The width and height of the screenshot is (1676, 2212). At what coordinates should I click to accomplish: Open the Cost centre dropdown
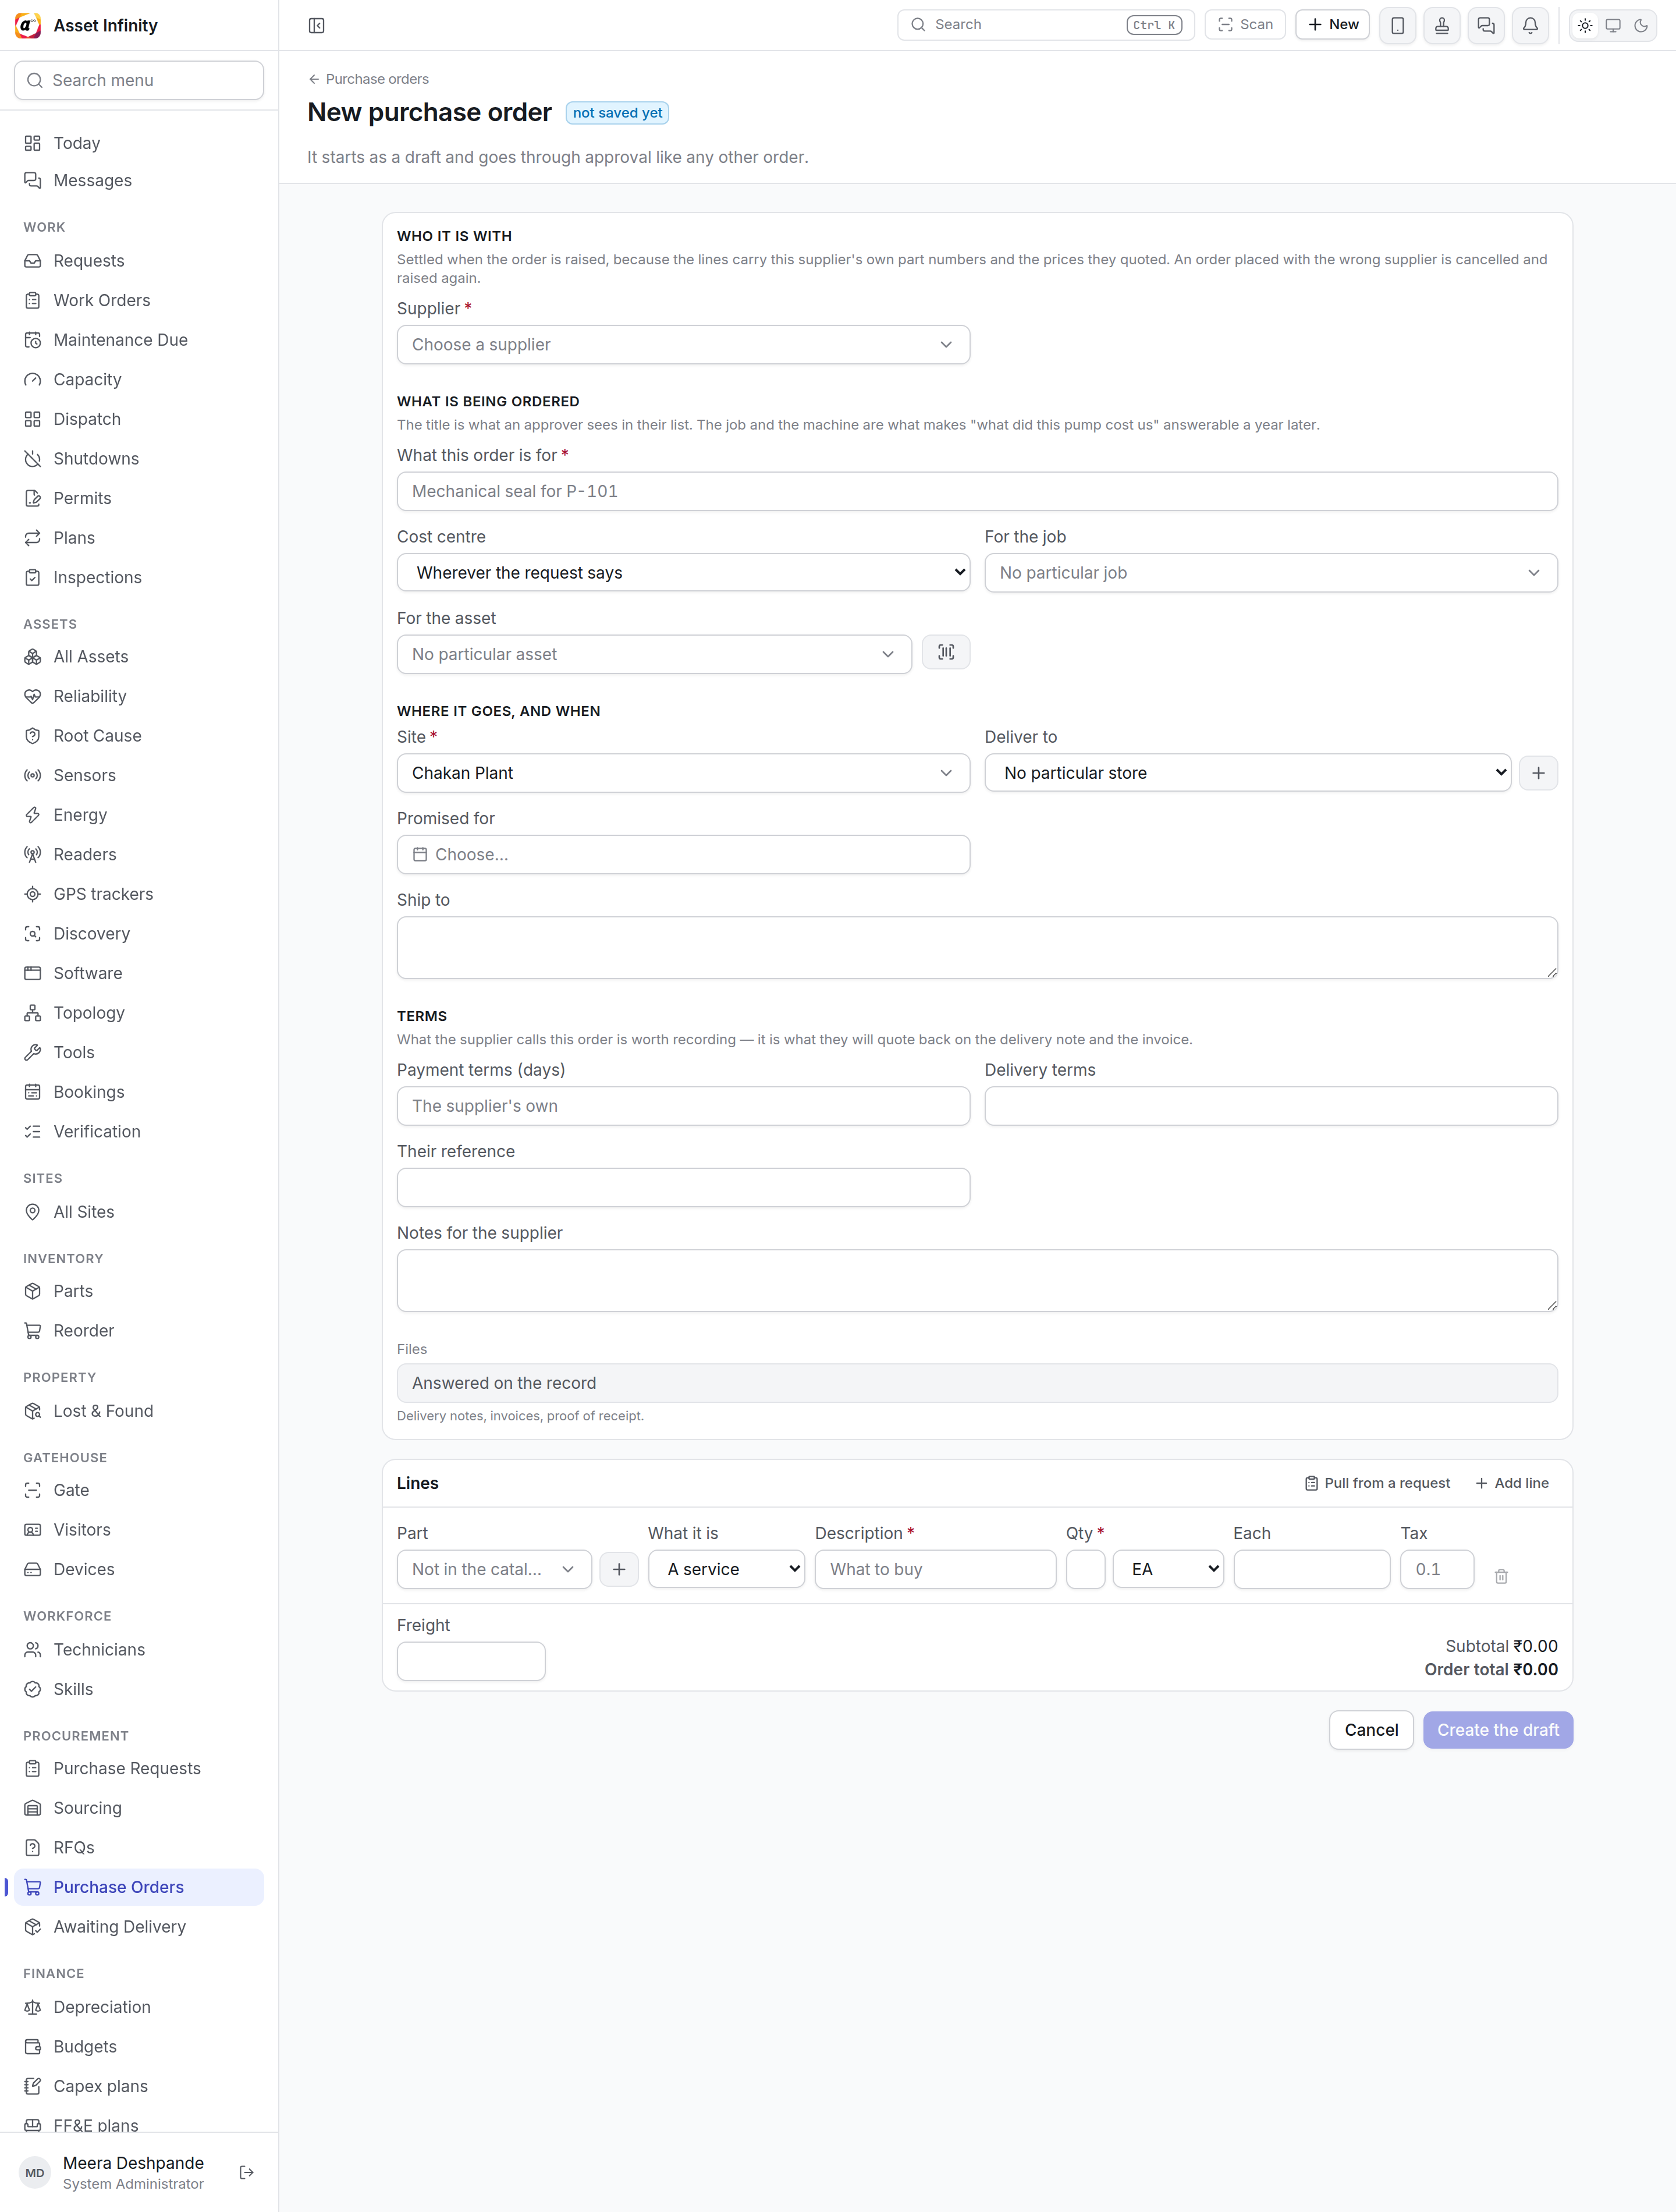tap(684, 572)
